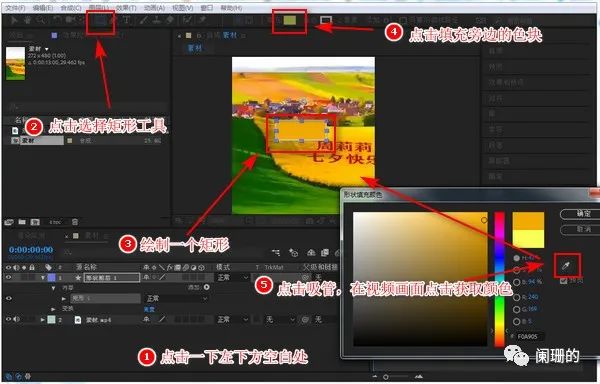Image resolution: width=600 pixels, height=384 pixels.
Task: Click the 0:00:00:00 timecode in timeline
Action: (x=31, y=249)
